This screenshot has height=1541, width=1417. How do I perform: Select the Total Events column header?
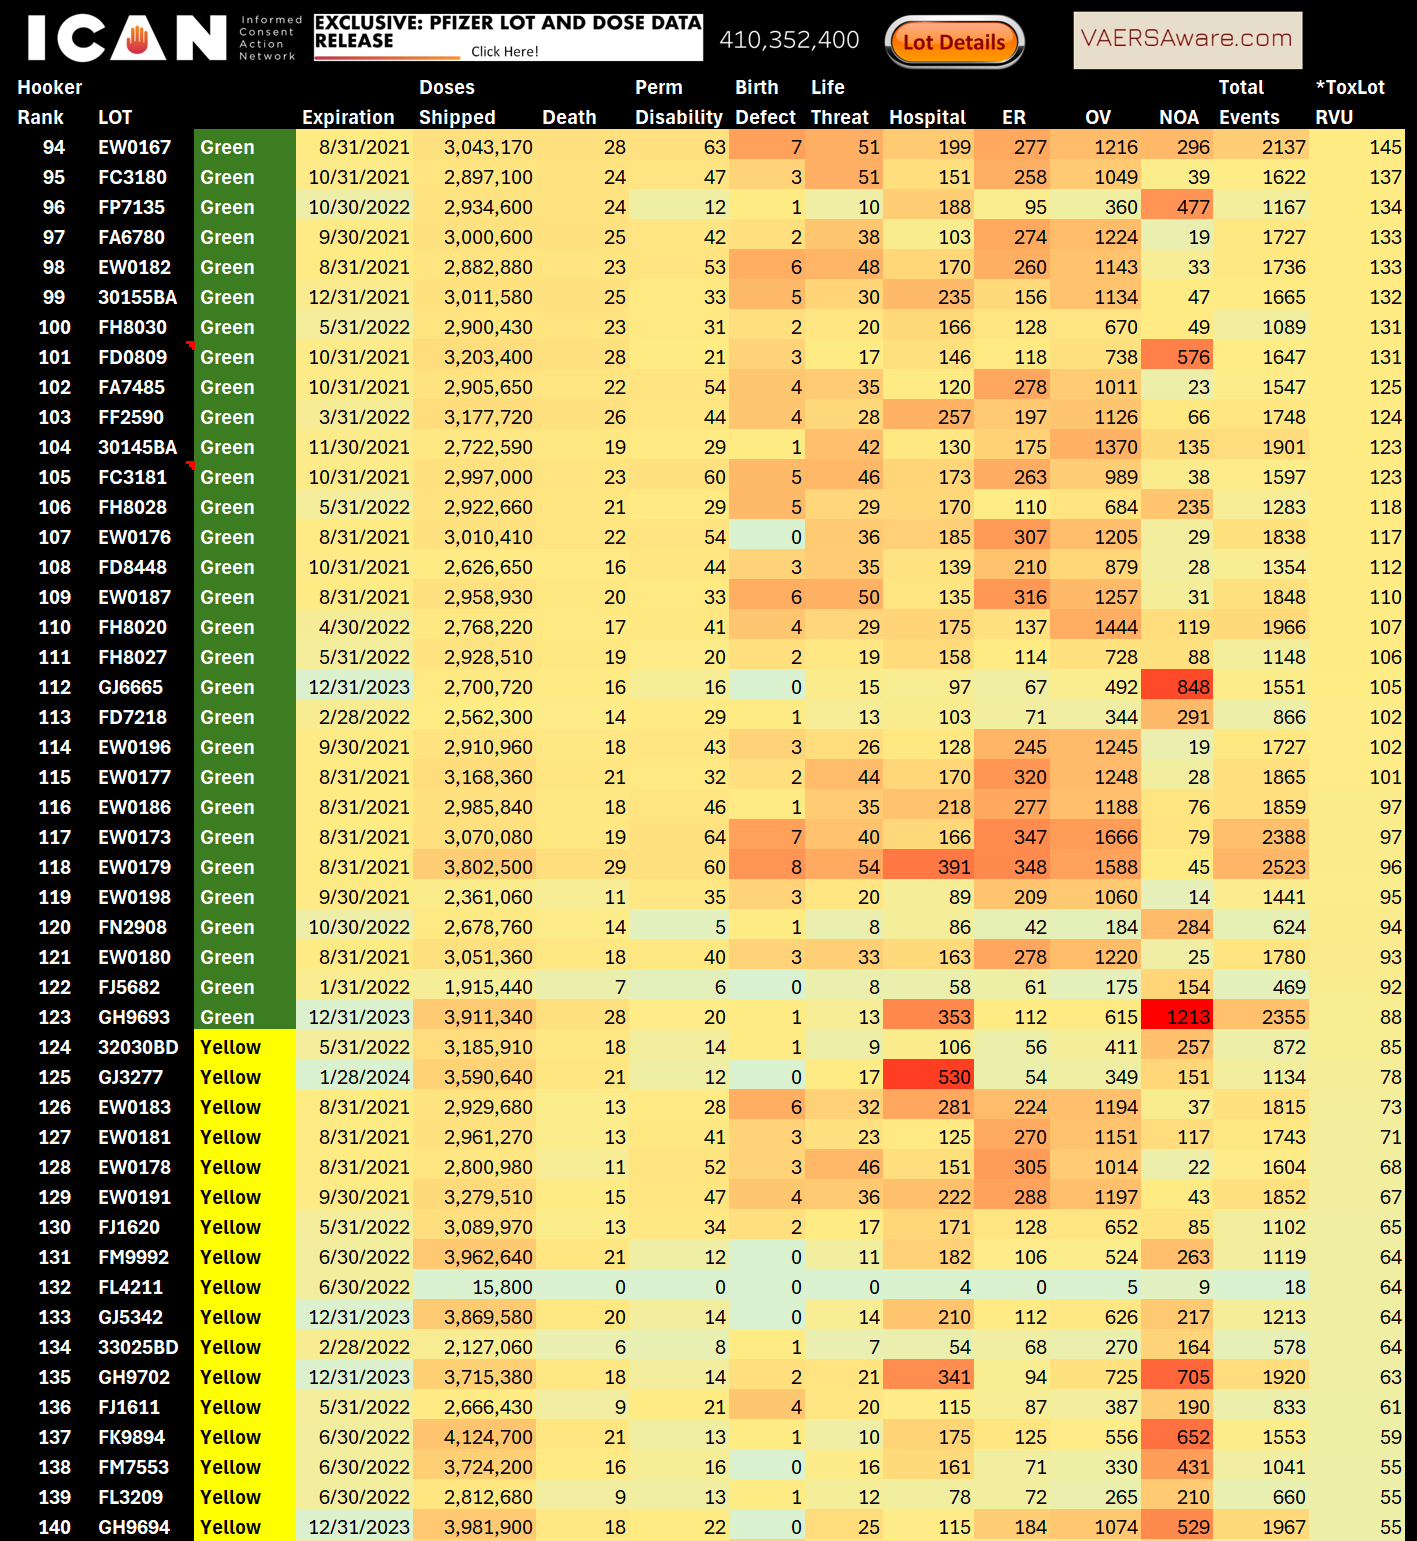pos(1249,102)
